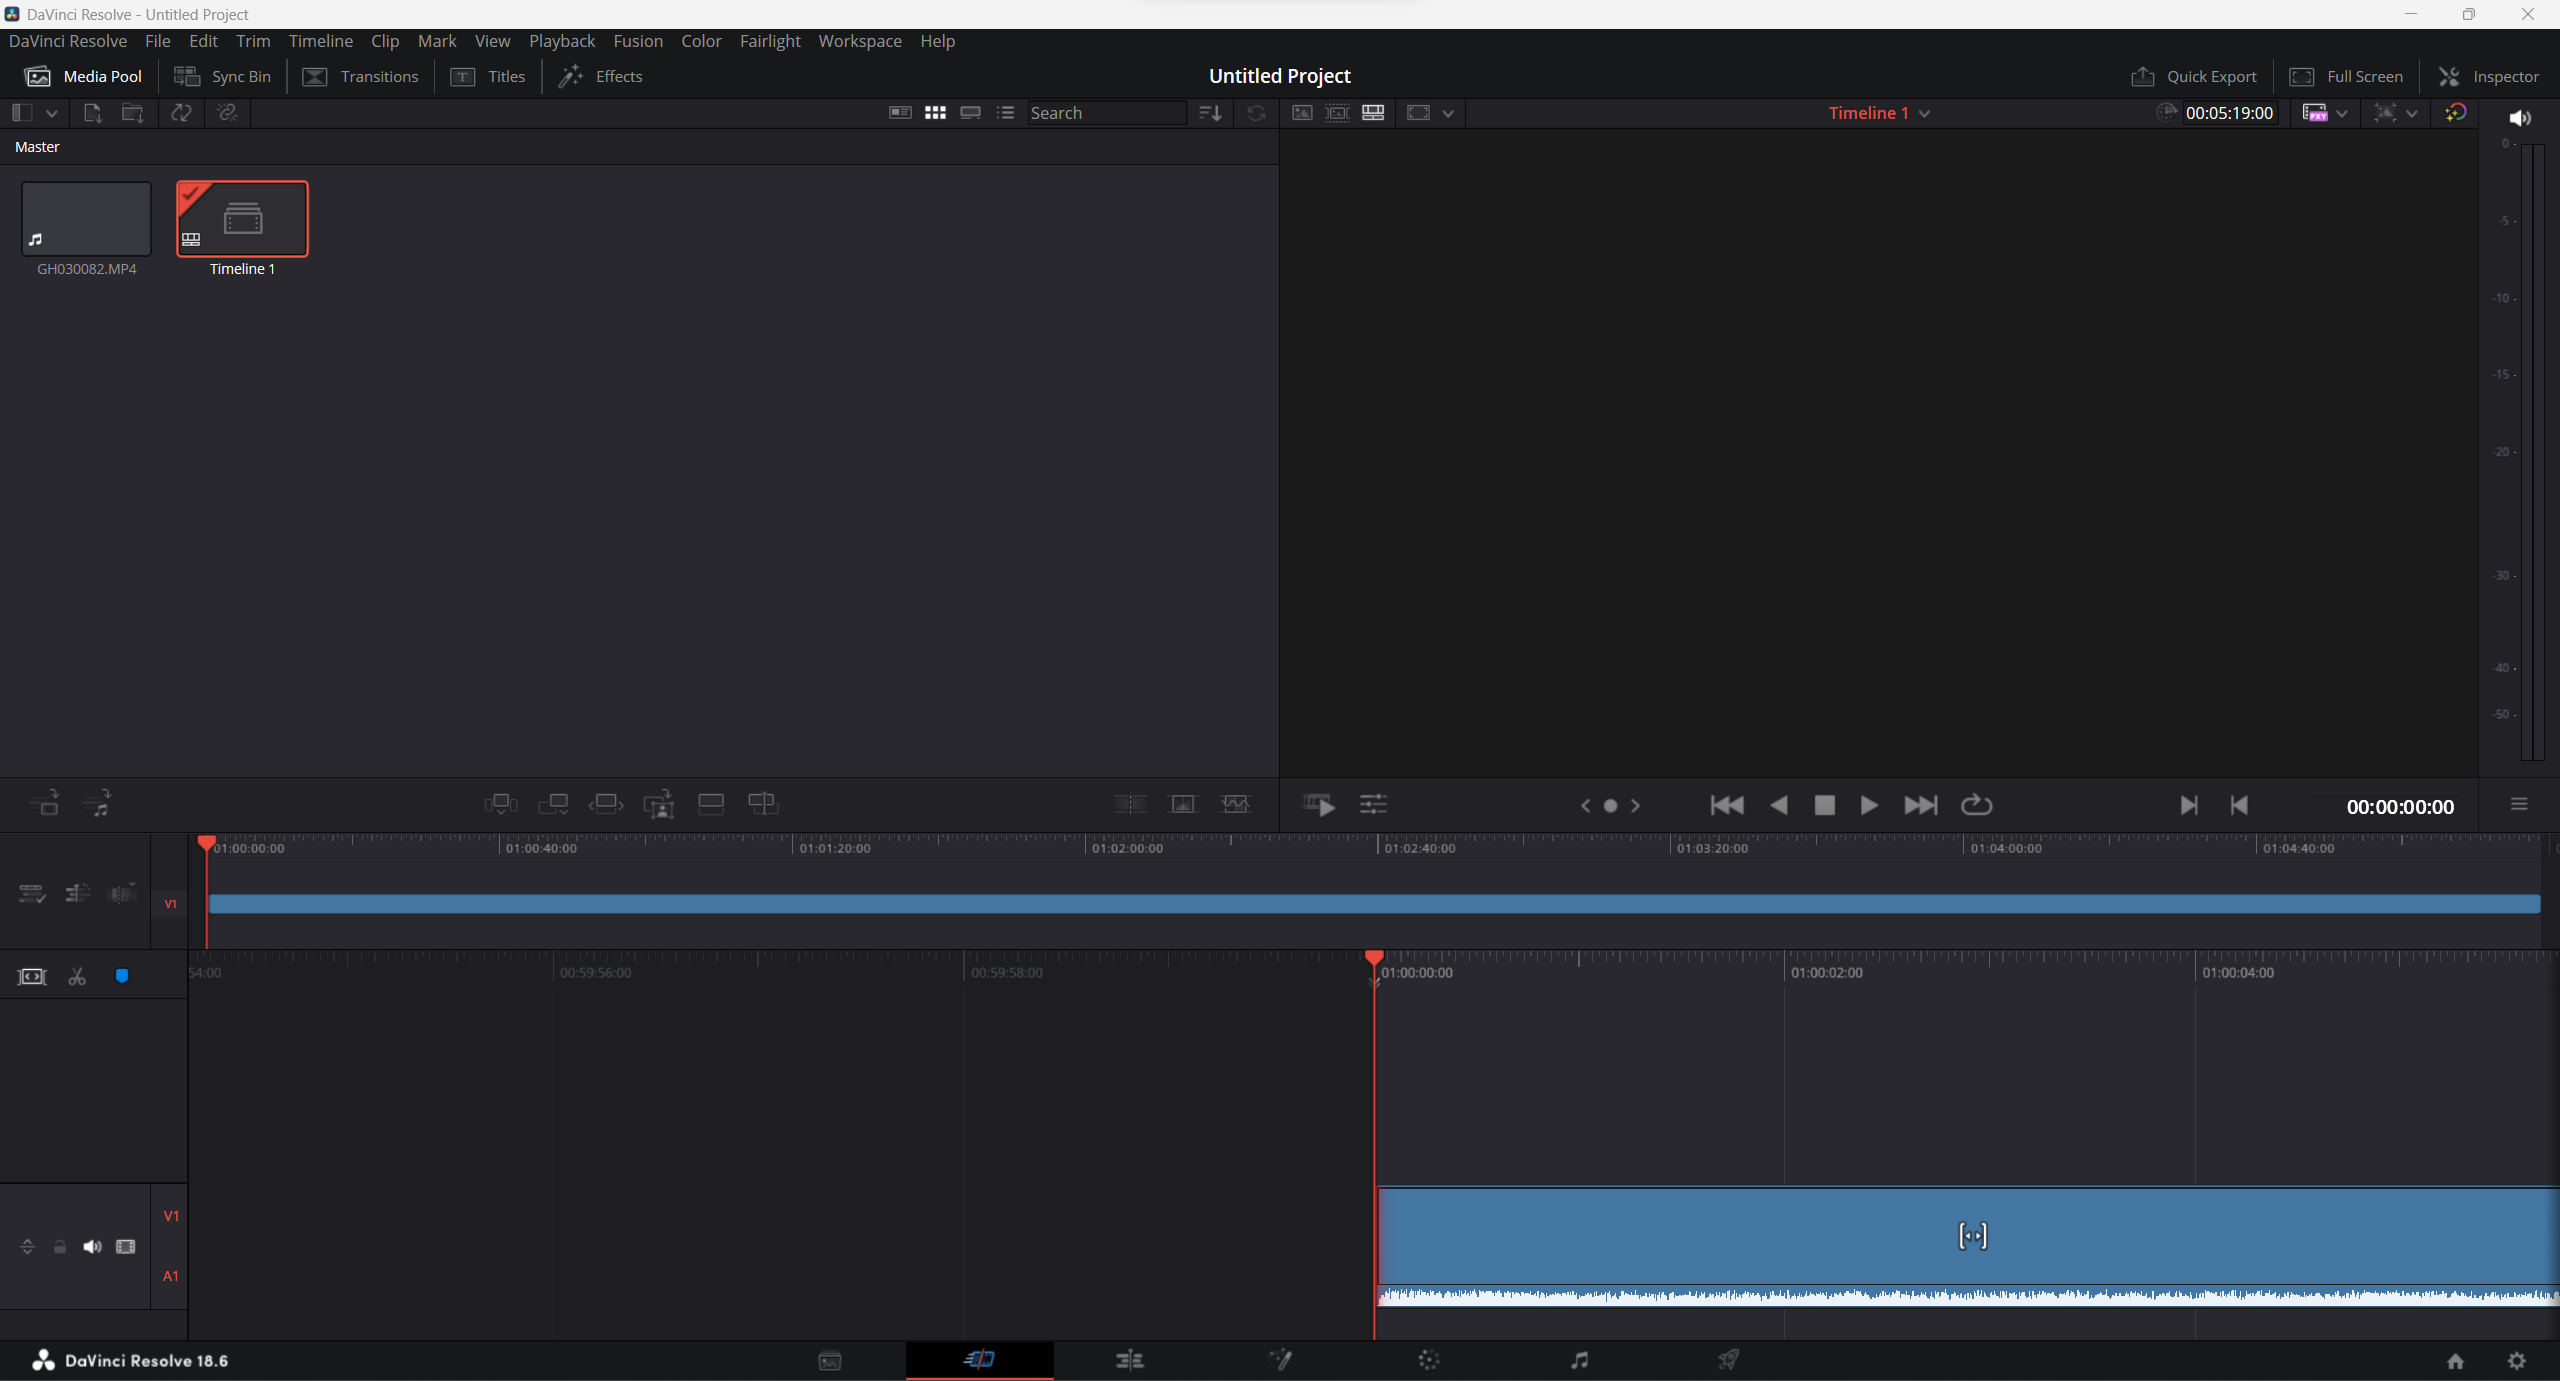Play the timeline in reverse
The image size is (2560, 1381).
point(1779,805)
